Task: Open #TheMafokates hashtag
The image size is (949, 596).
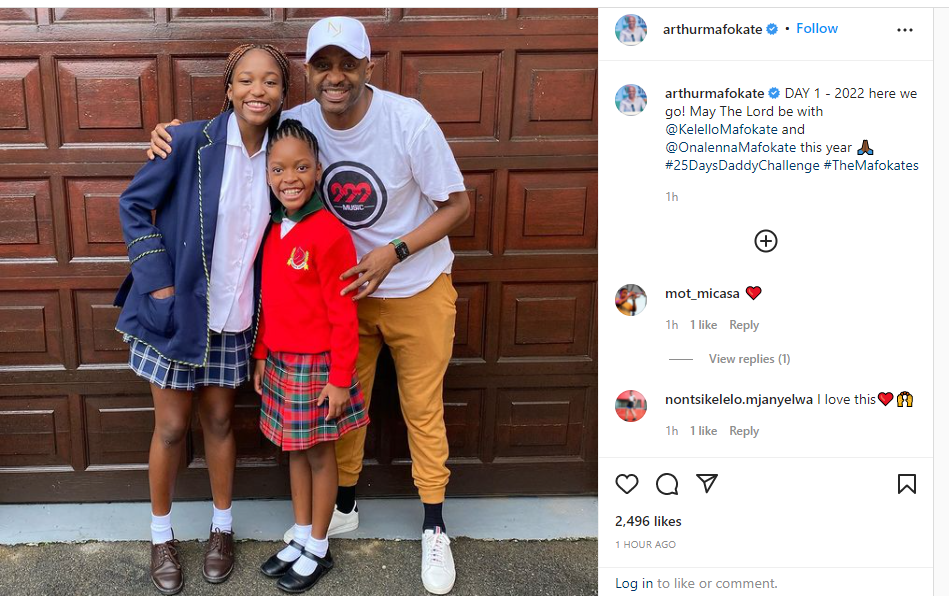Action: [x=871, y=165]
